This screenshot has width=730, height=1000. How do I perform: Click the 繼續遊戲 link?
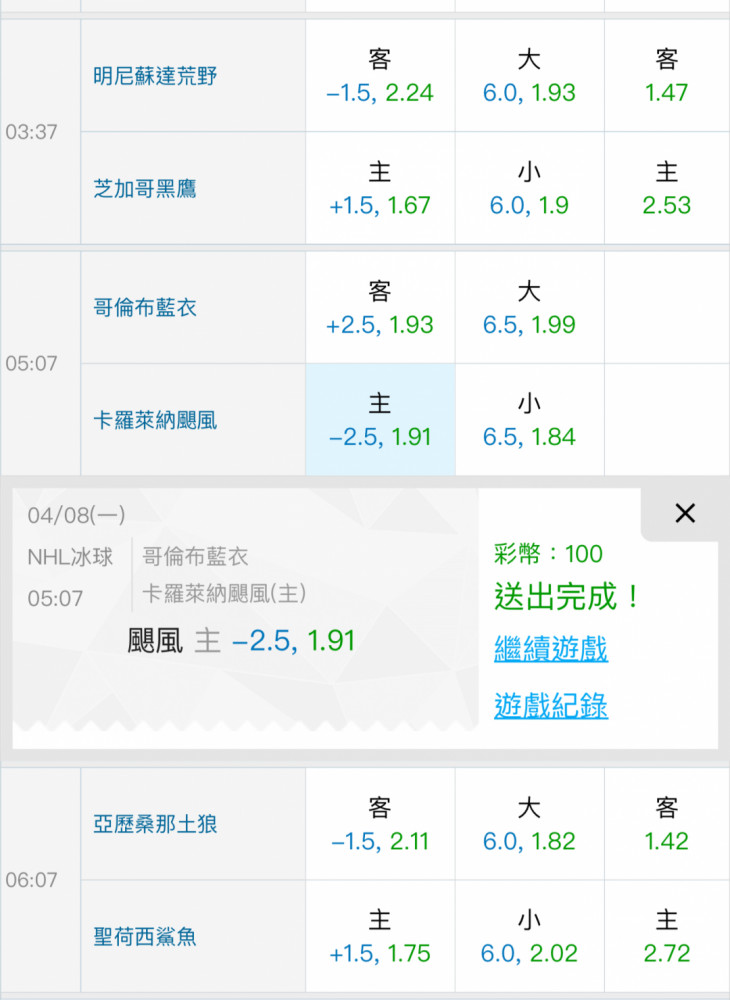(x=551, y=648)
